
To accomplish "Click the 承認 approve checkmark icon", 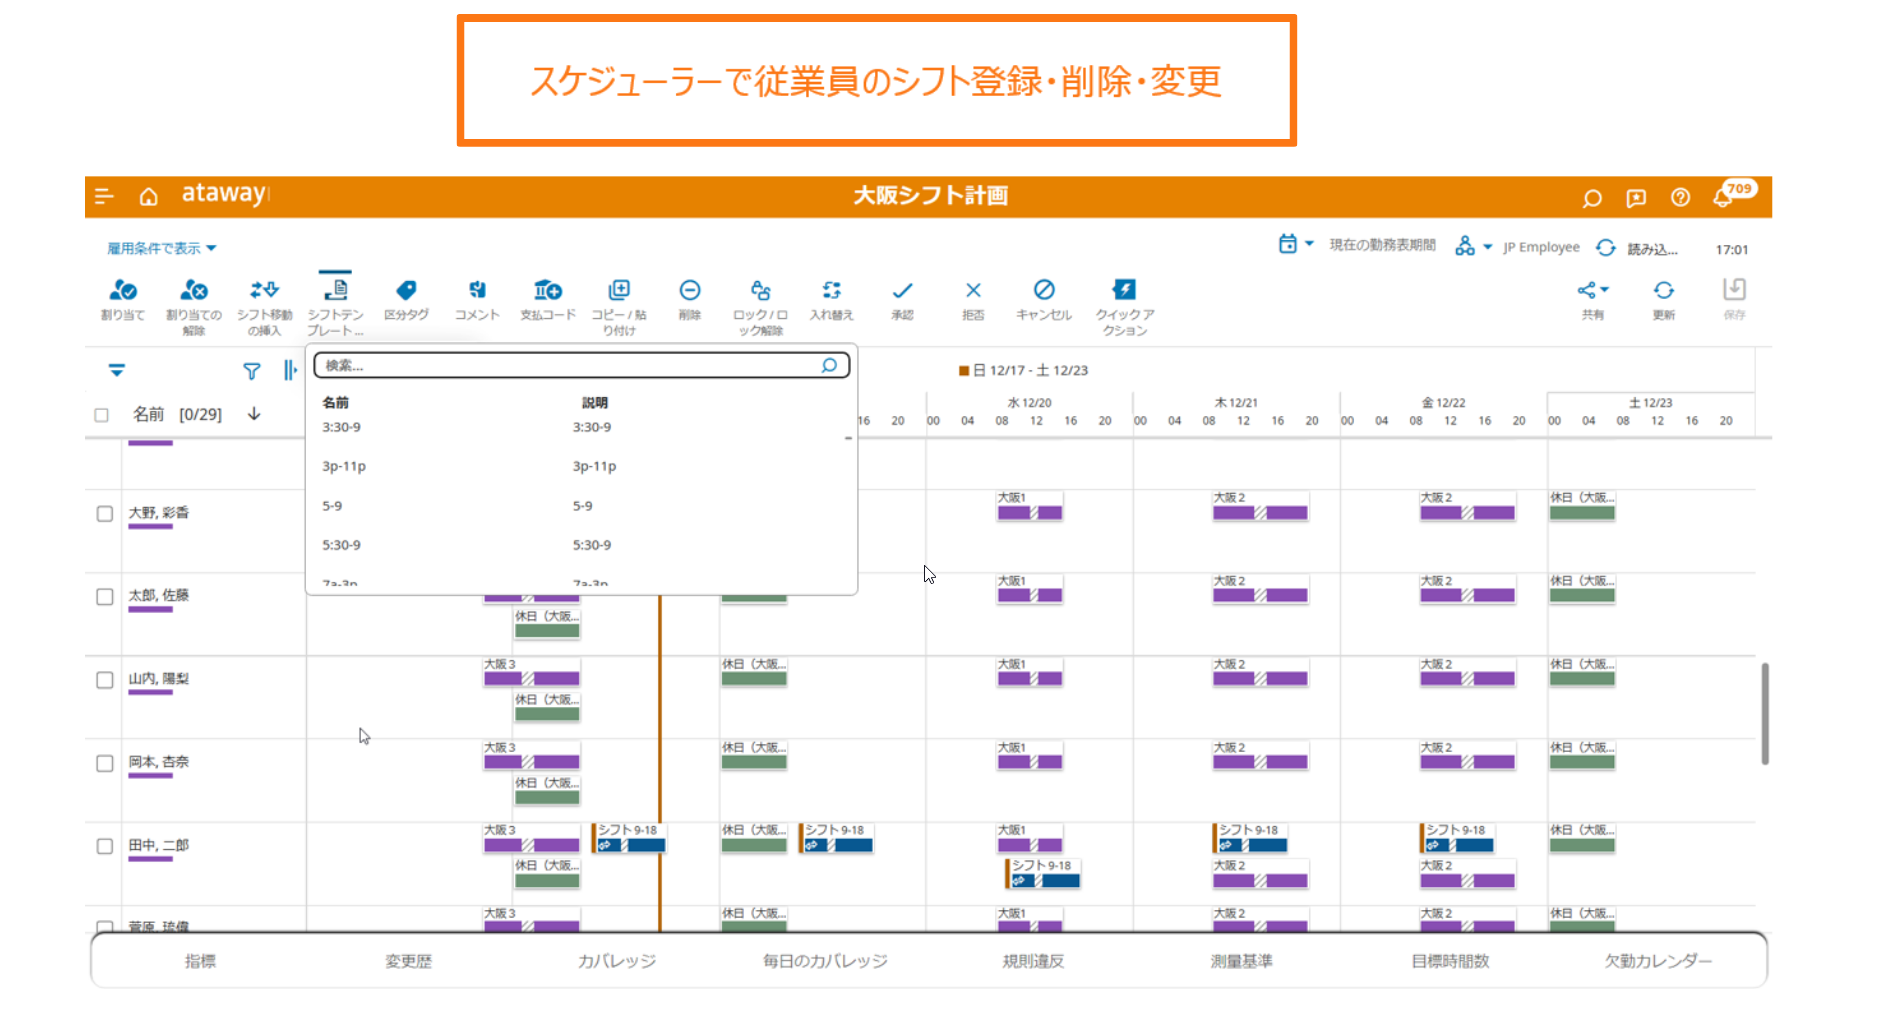I will (x=902, y=291).
